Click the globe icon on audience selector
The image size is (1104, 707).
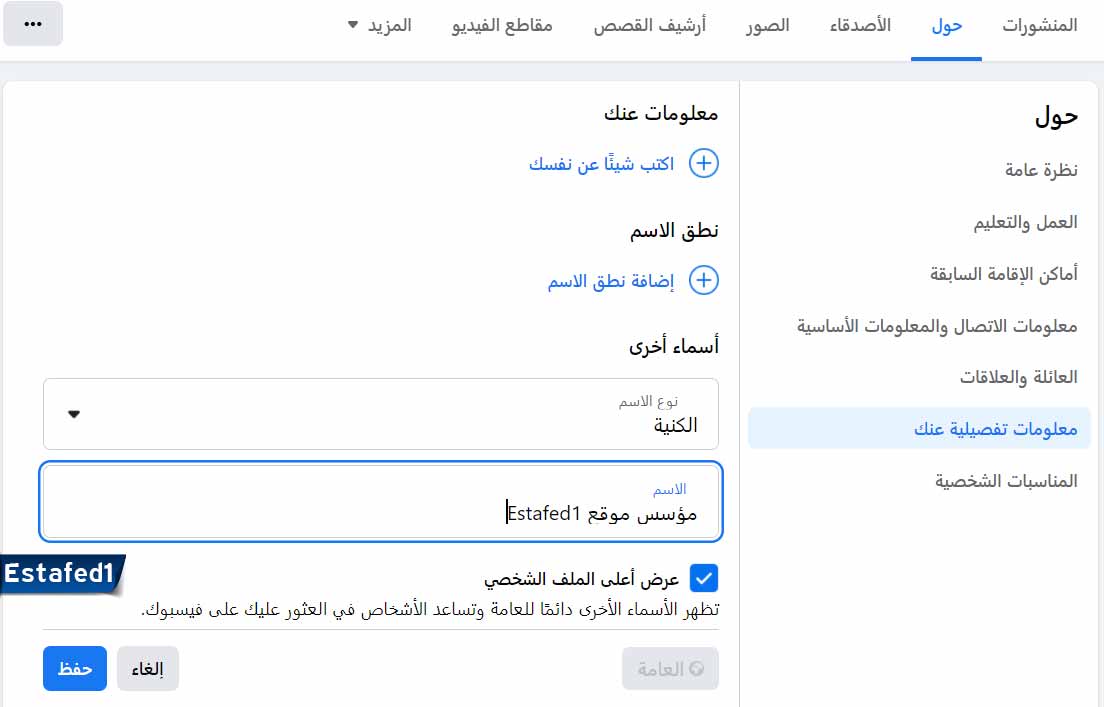[x=698, y=669]
